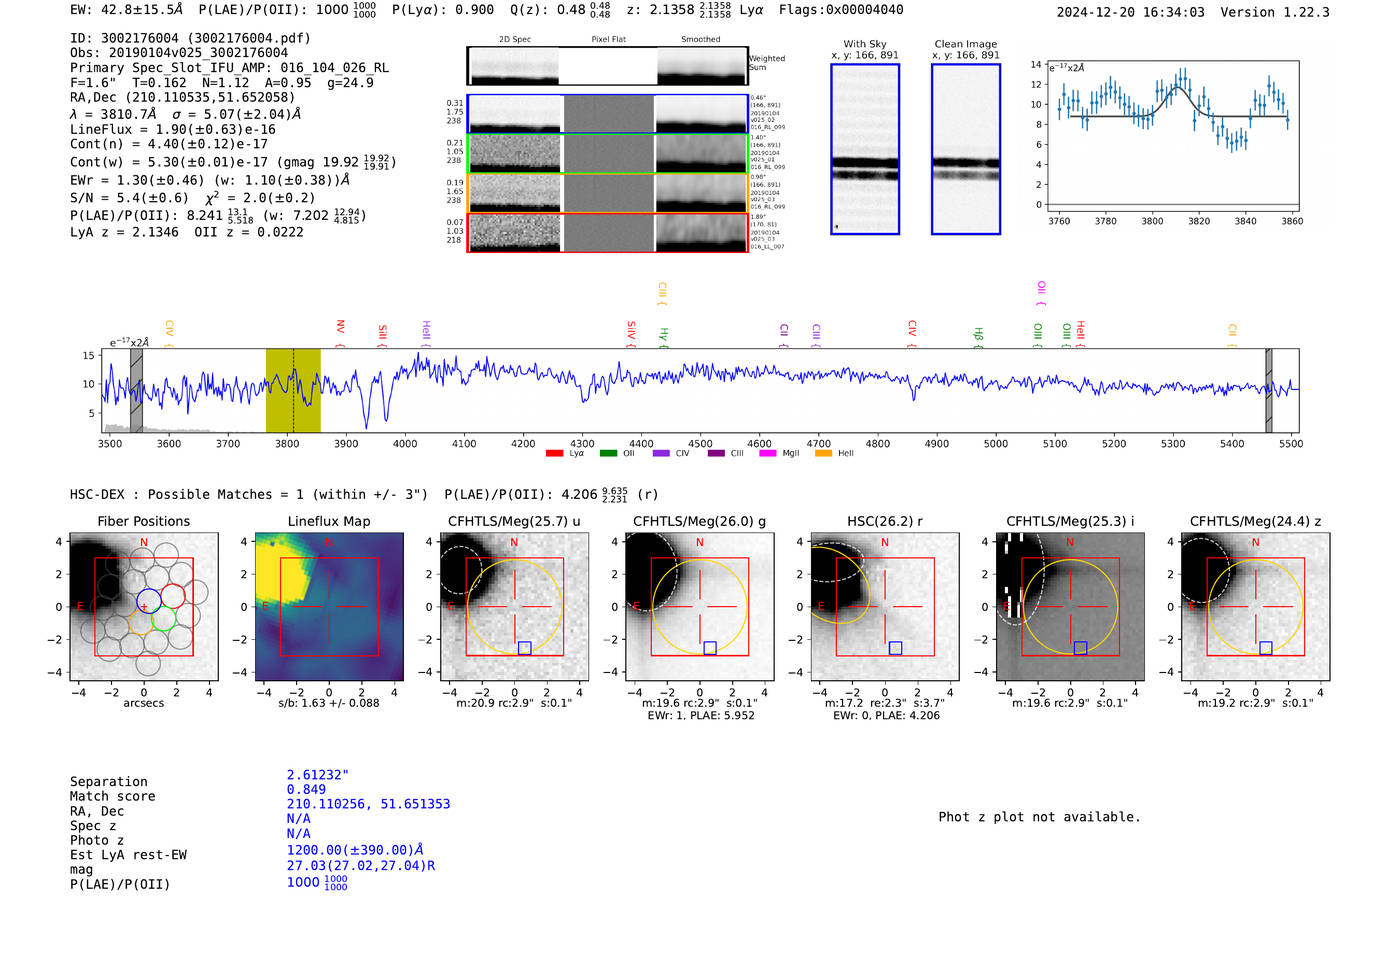Click the Weighted Sum 2D spectrum strip
This screenshot has width=1400, height=953.
tap(607, 66)
